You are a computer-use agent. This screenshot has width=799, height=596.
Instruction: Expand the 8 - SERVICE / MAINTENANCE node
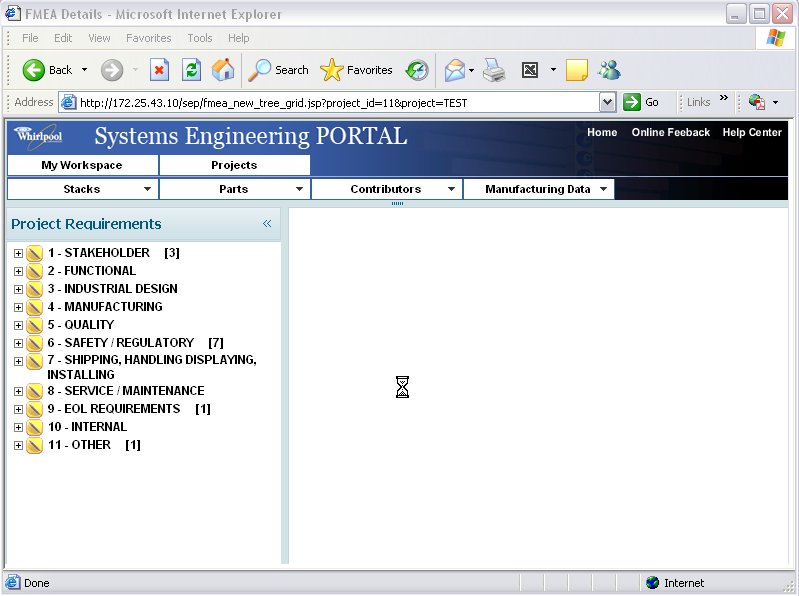point(18,391)
